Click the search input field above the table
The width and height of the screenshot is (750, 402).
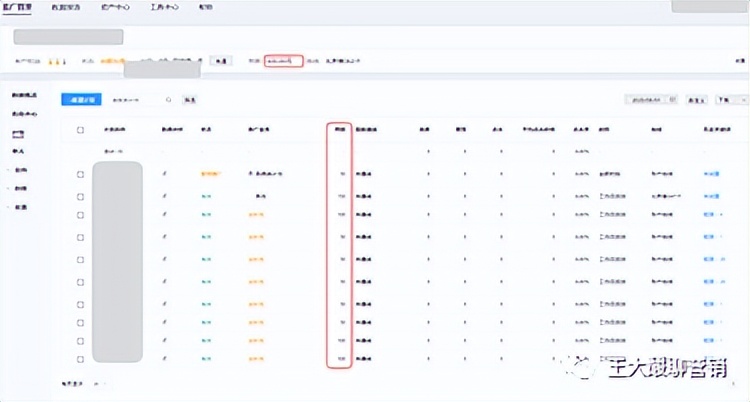[x=135, y=100]
